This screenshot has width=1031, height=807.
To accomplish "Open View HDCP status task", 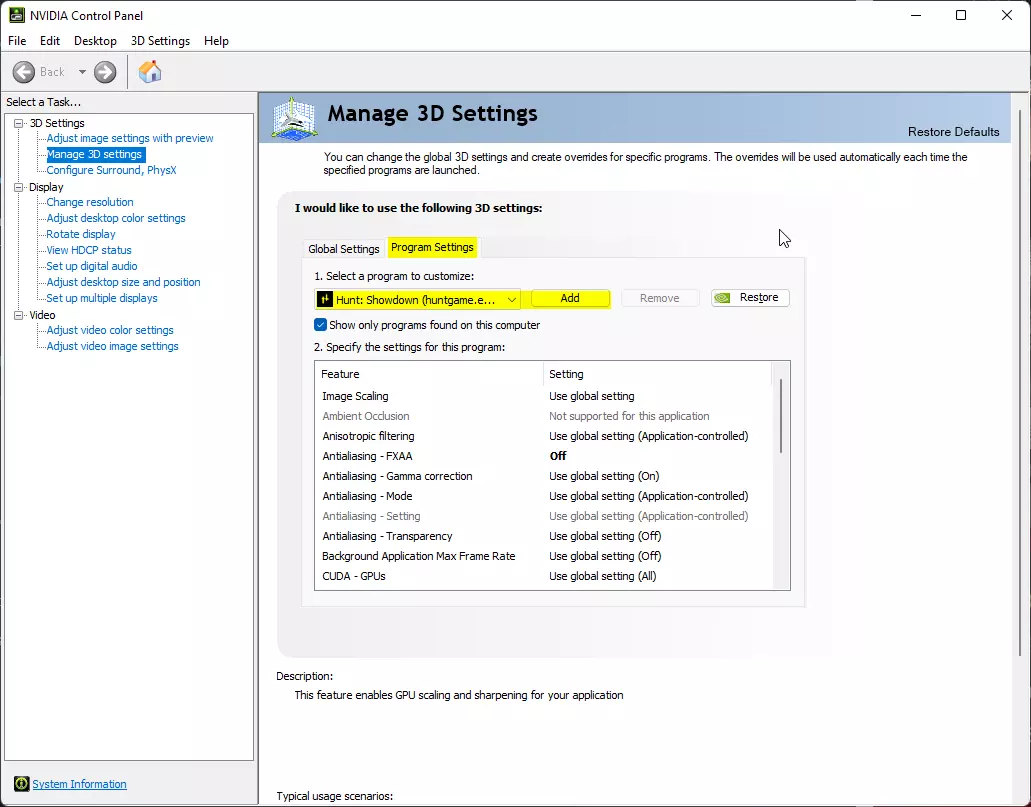I will click(89, 250).
